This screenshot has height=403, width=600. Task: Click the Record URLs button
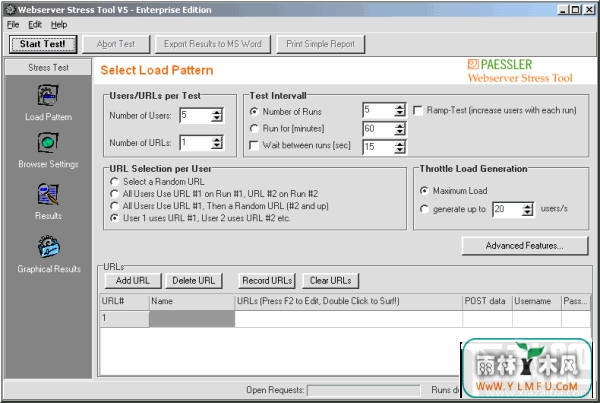(x=267, y=281)
